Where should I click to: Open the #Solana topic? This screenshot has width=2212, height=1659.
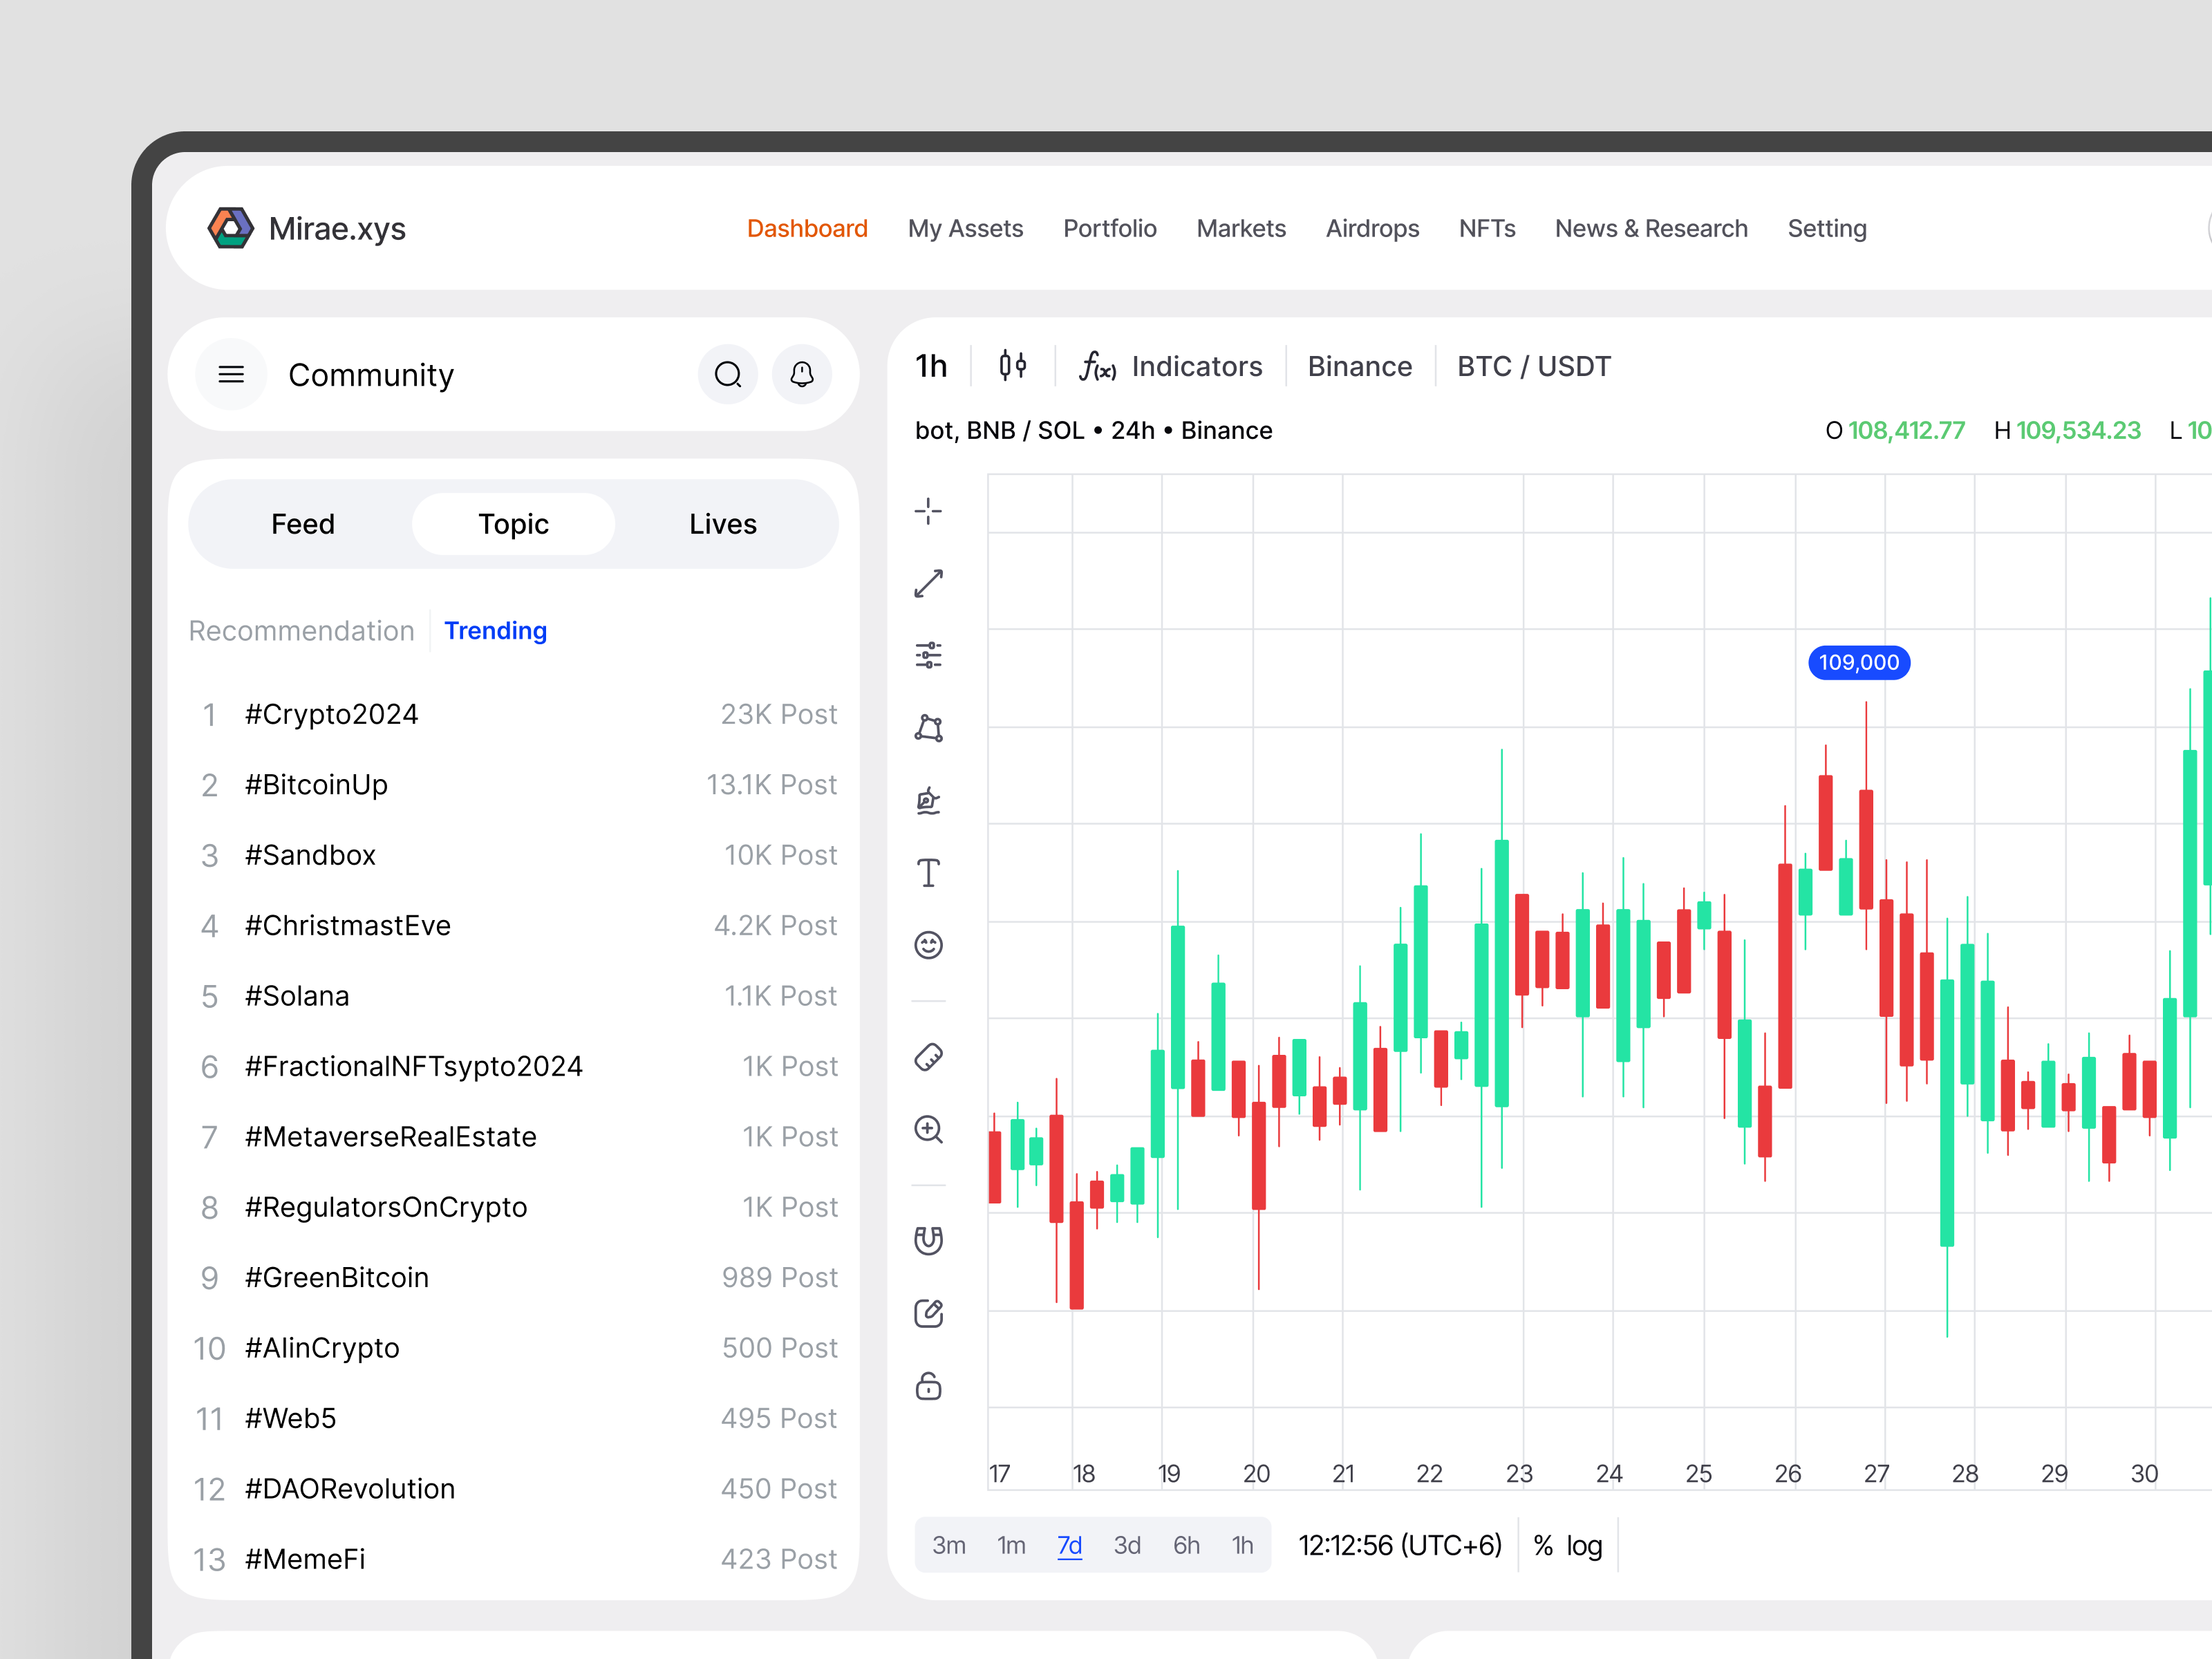click(x=513, y=996)
